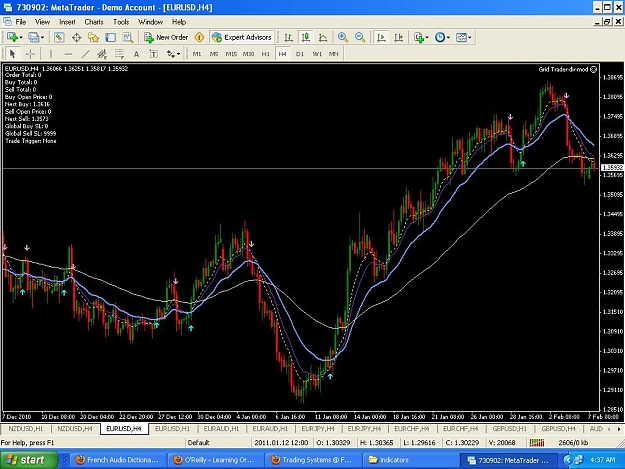Expand the Profiles dropdown arrow

pyautogui.click(x=42, y=38)
